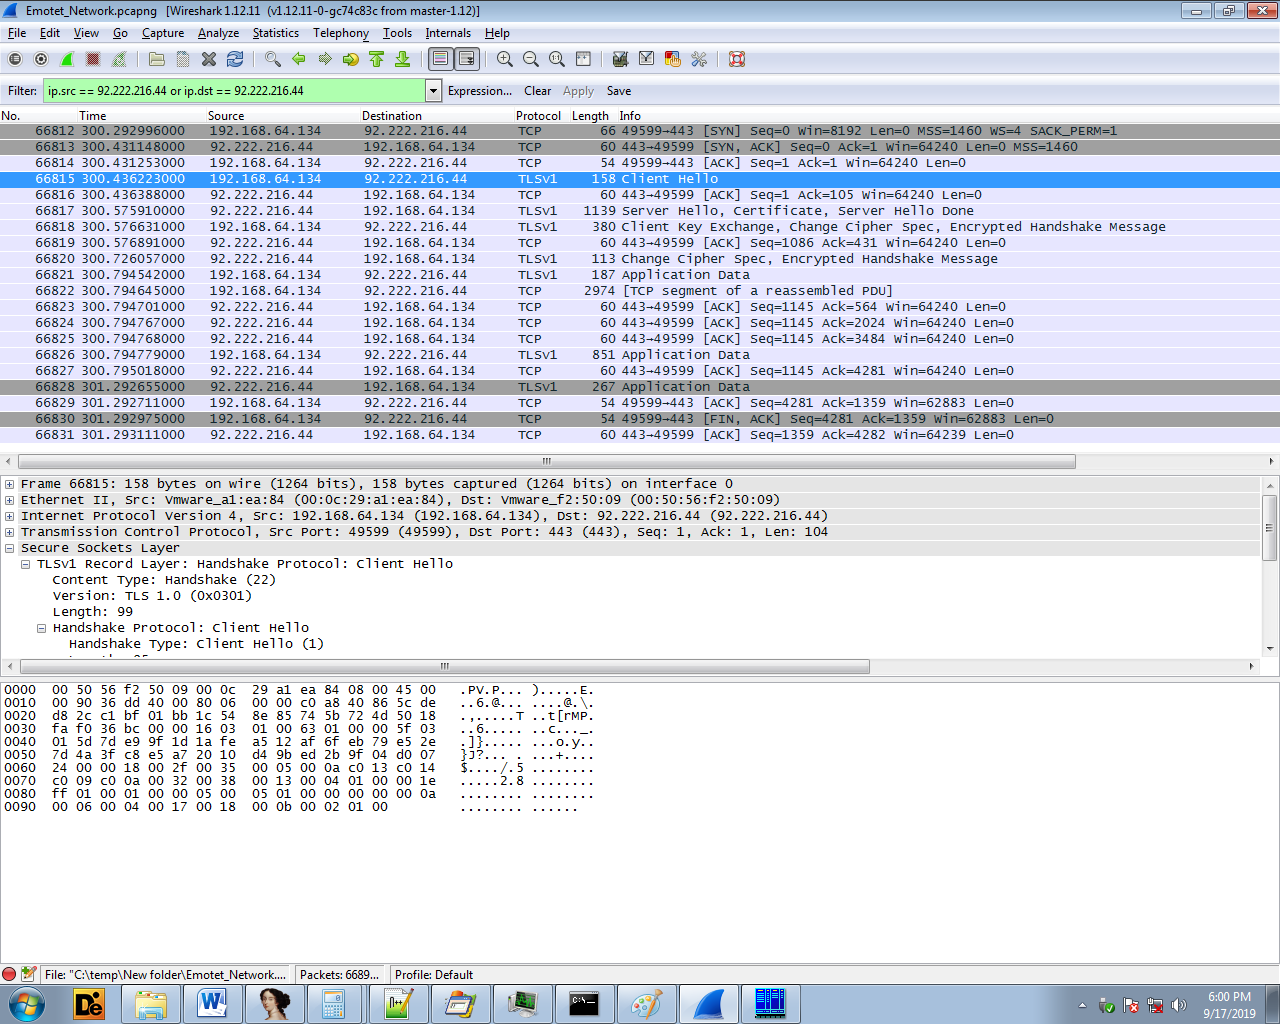Open the Telephony menu
This screenshot has height=1024, width=1280.
point(341,33)
